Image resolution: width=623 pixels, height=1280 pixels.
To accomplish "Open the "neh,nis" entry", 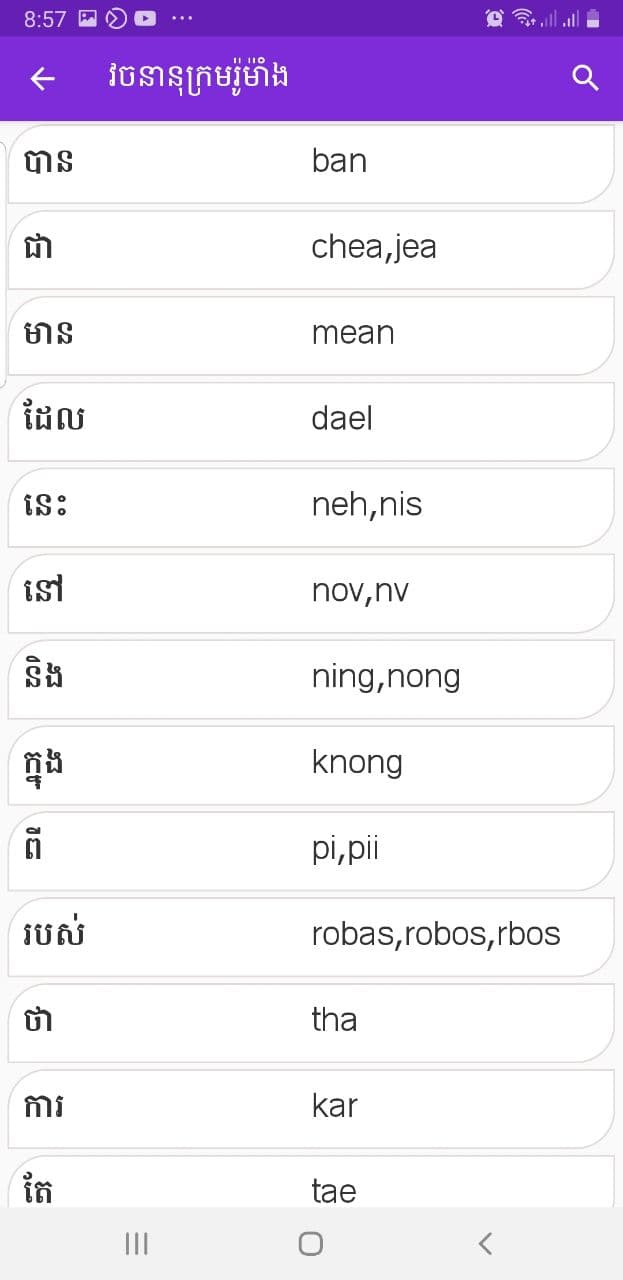I will click(311, 507).
